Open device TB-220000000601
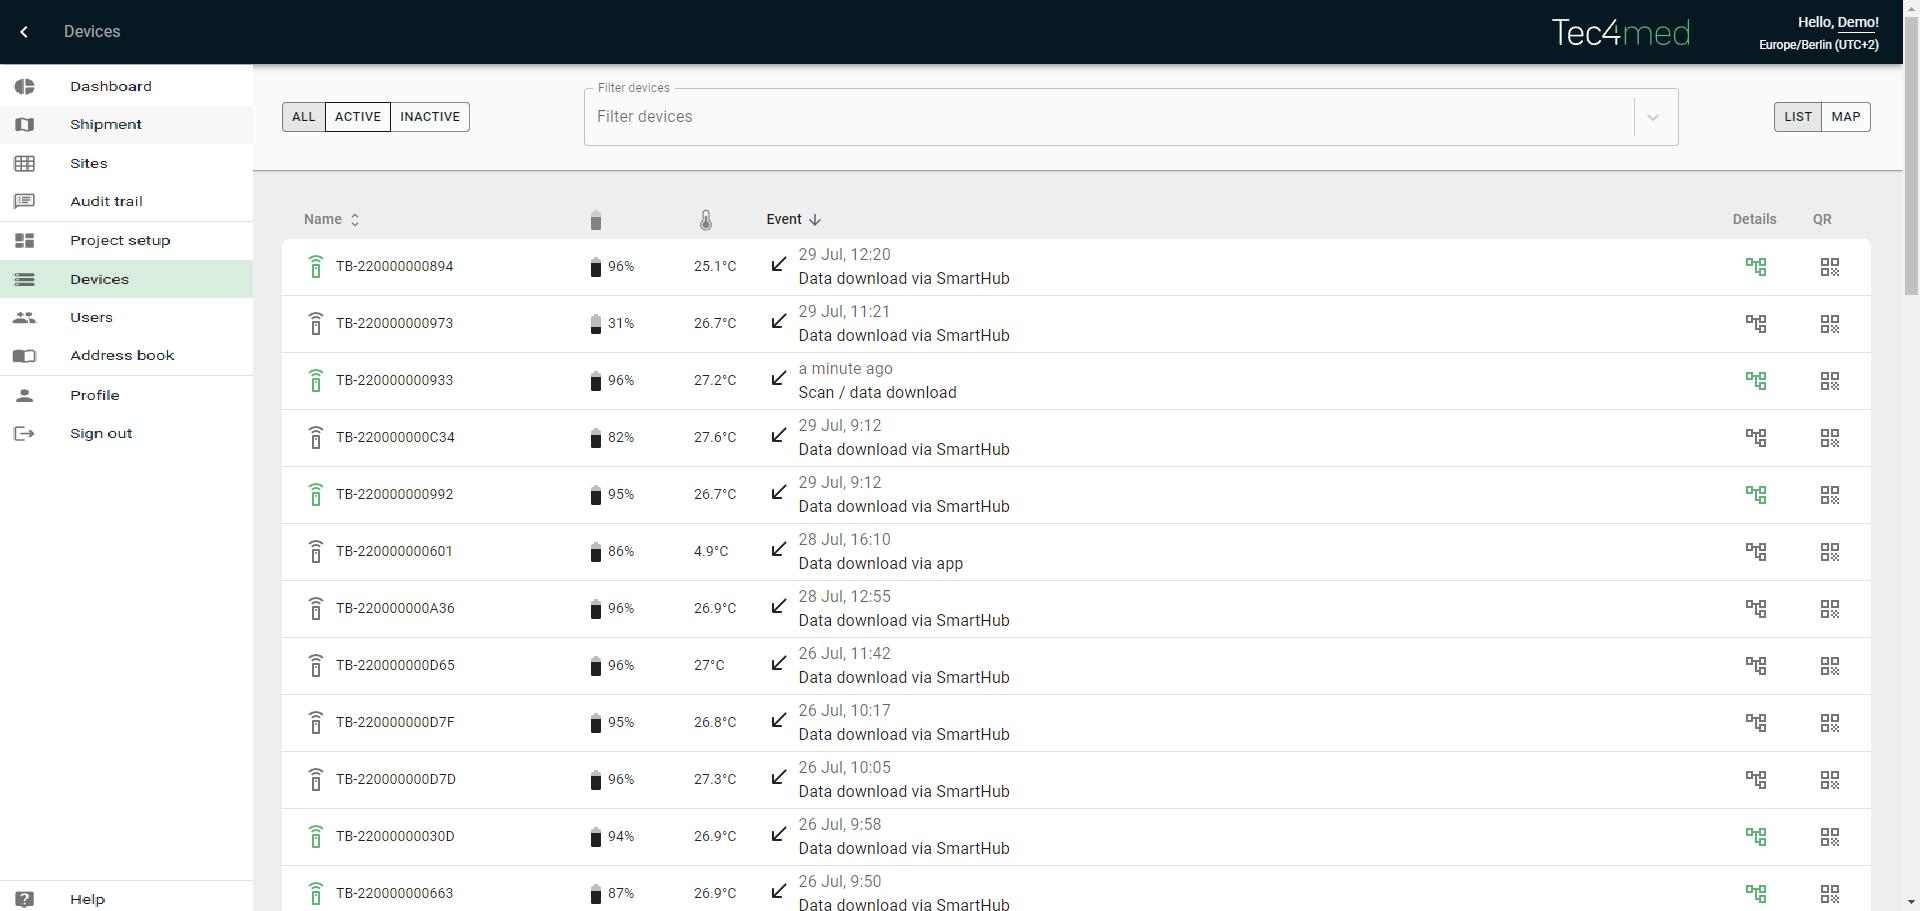This screenshot has height=911, width=1920. 394,552
